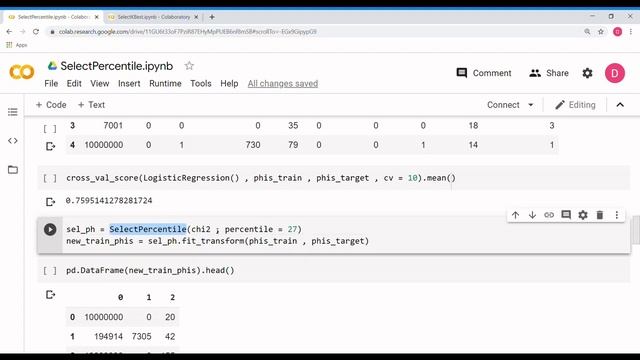Move cell up with arrow icon
The image size is (640, 360).
click(x=515, y=215)
